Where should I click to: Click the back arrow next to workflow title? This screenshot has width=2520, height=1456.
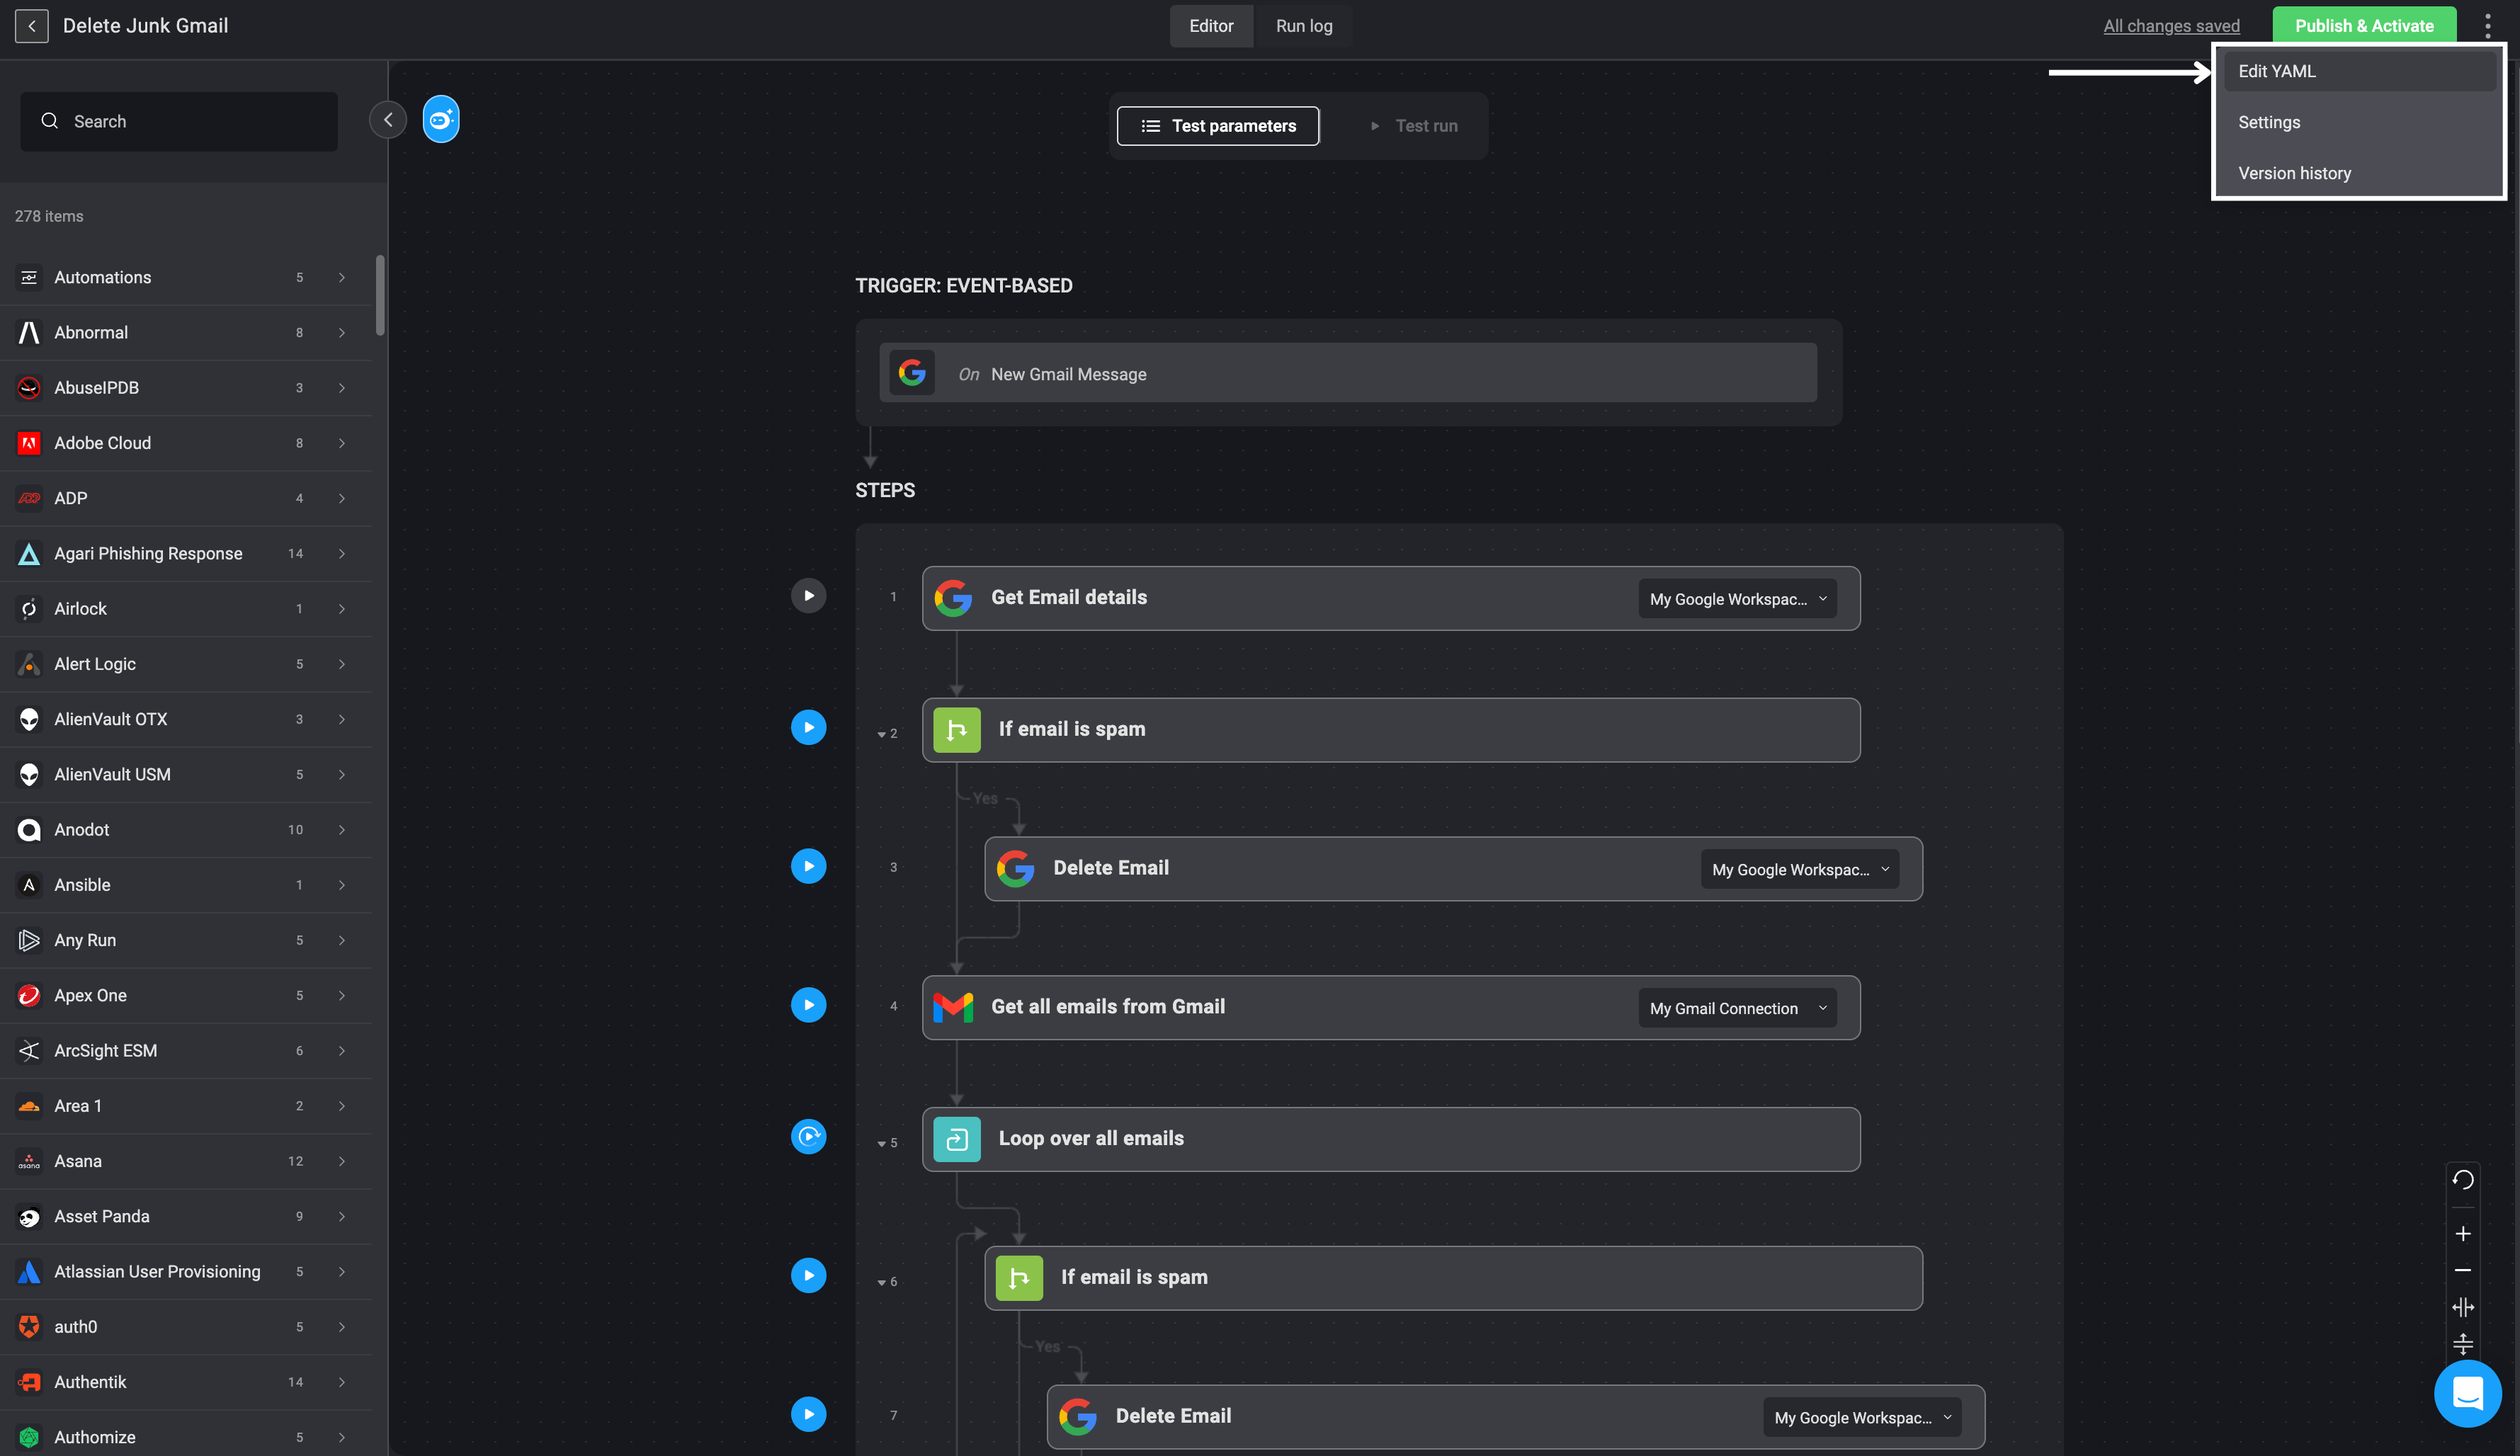(x=32, y=26)
